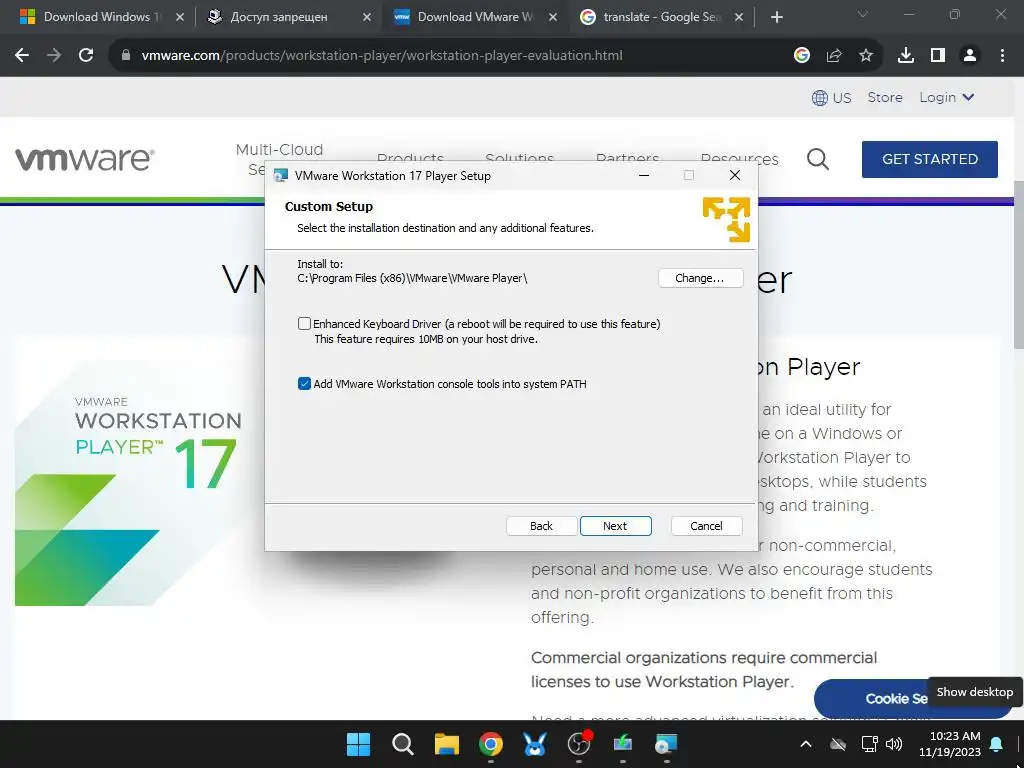Screen dimensions: 1024x768
Task: Click the Chrome taskbar icon
Action: [x=490, y=744]
